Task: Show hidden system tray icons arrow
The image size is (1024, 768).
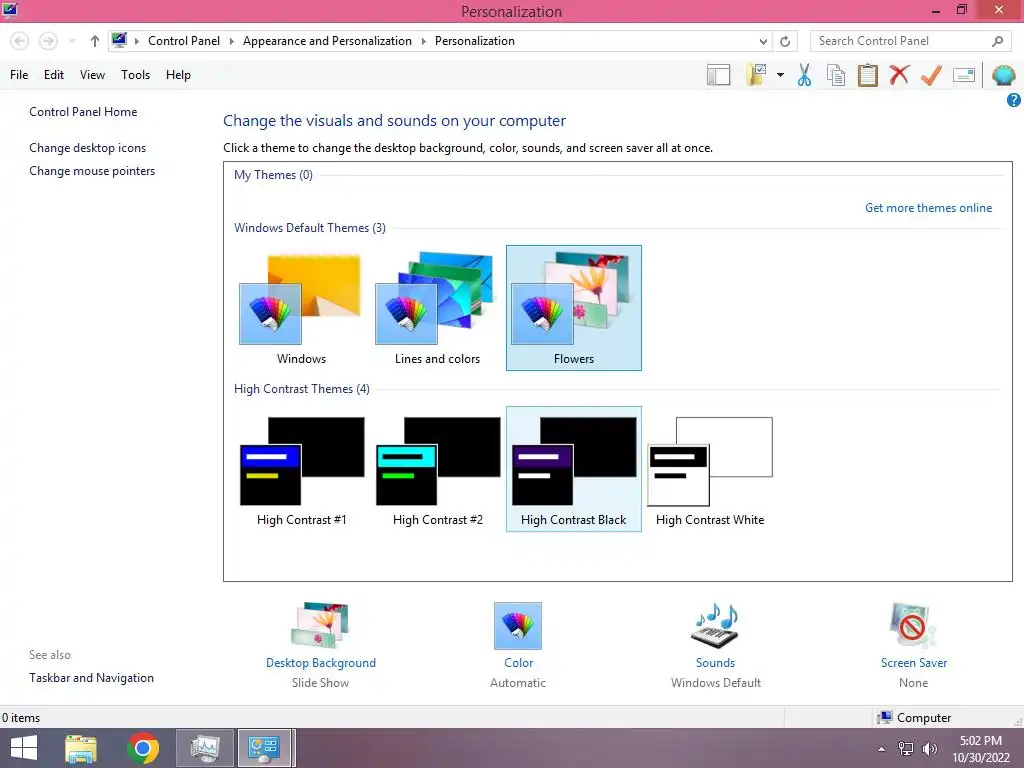Action: tap(881, 749)
